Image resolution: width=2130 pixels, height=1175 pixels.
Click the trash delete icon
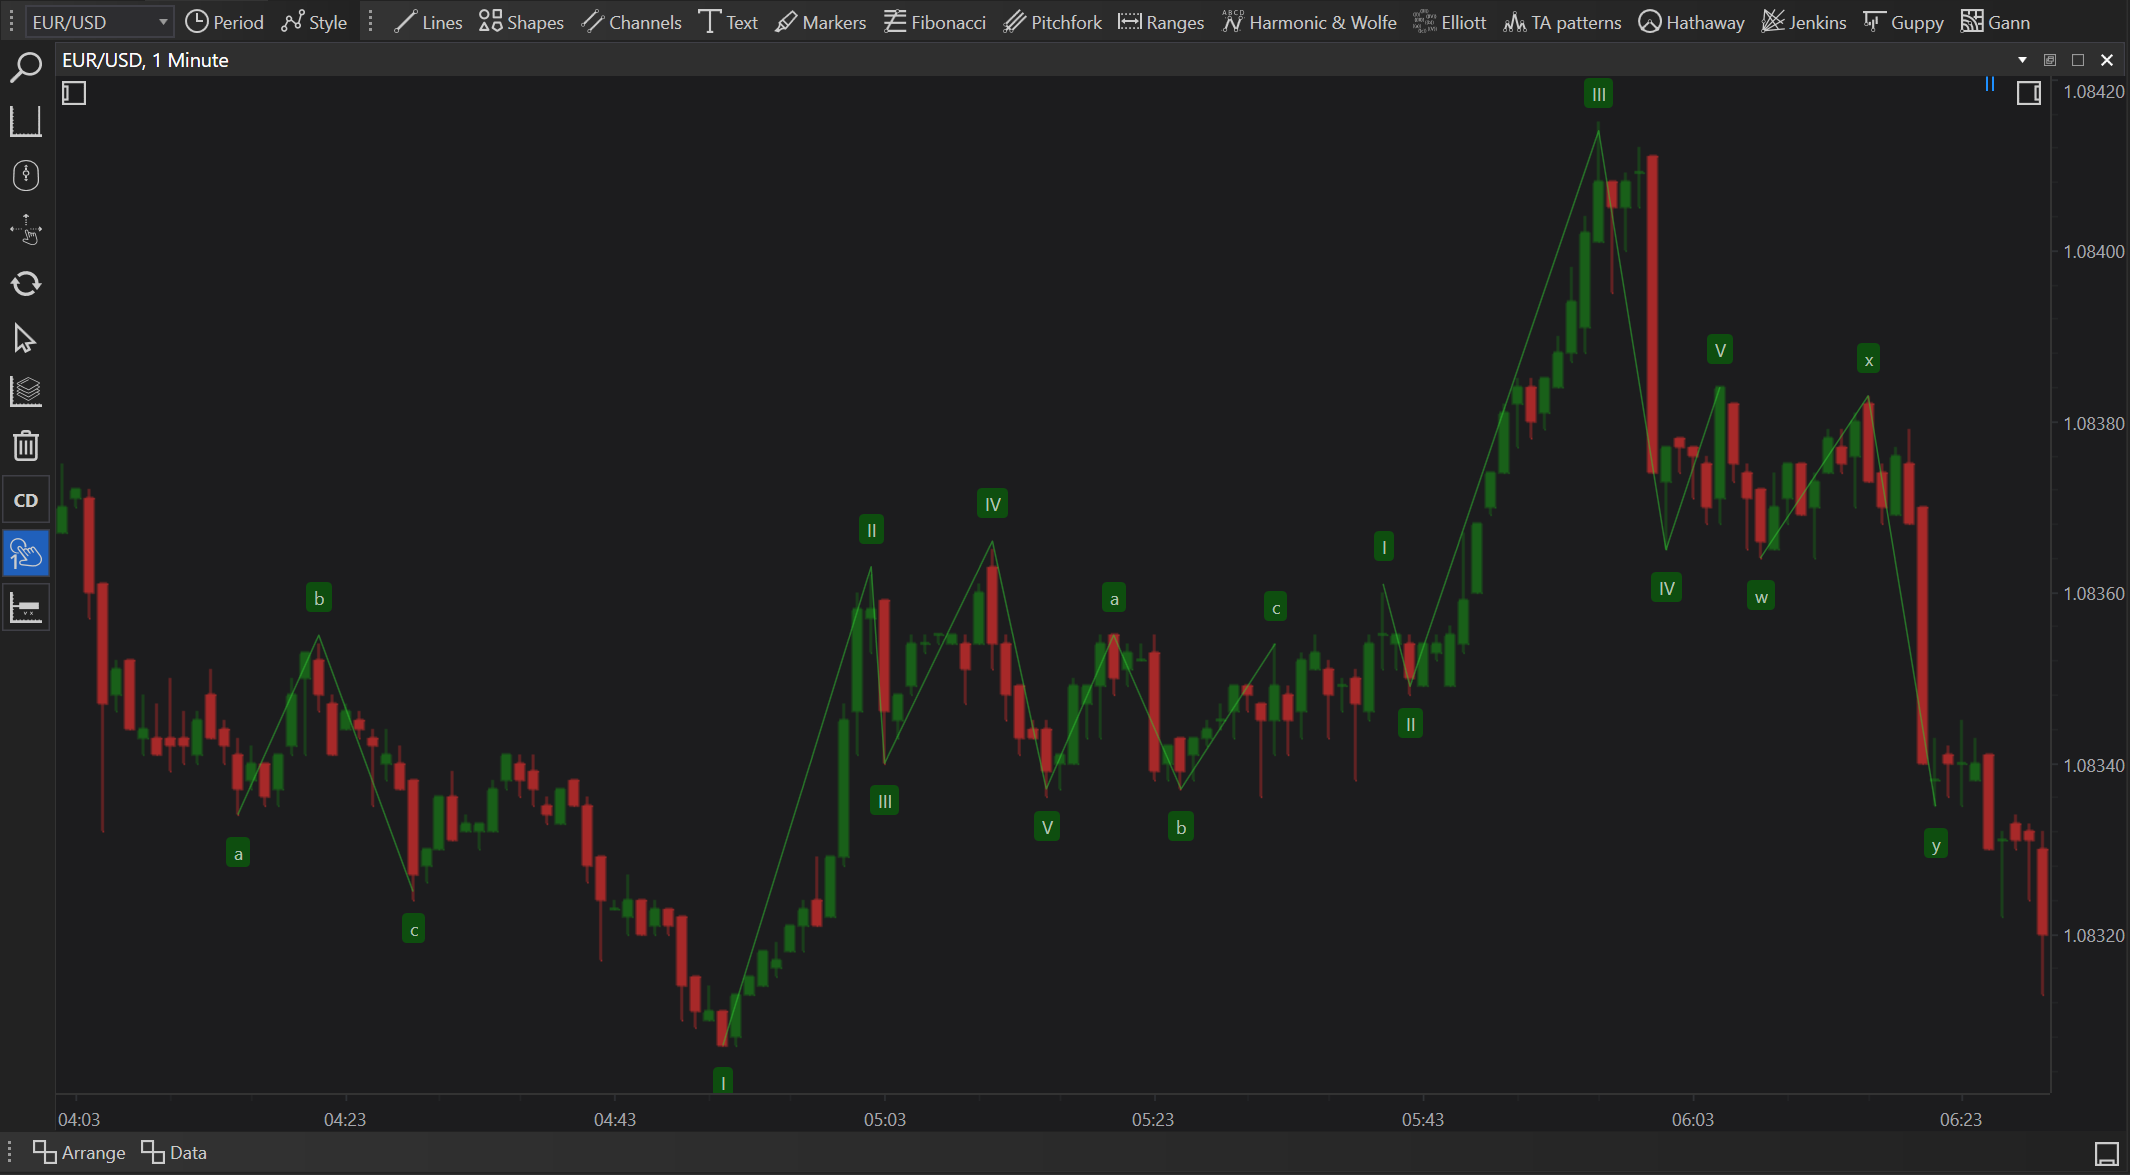coord(25,446)
